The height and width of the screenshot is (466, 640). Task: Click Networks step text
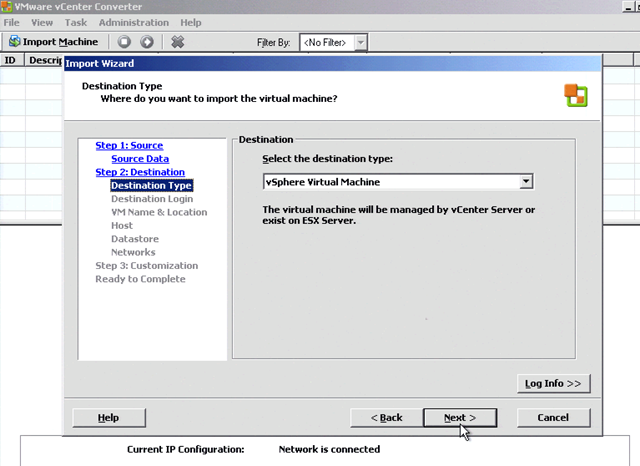133,252
